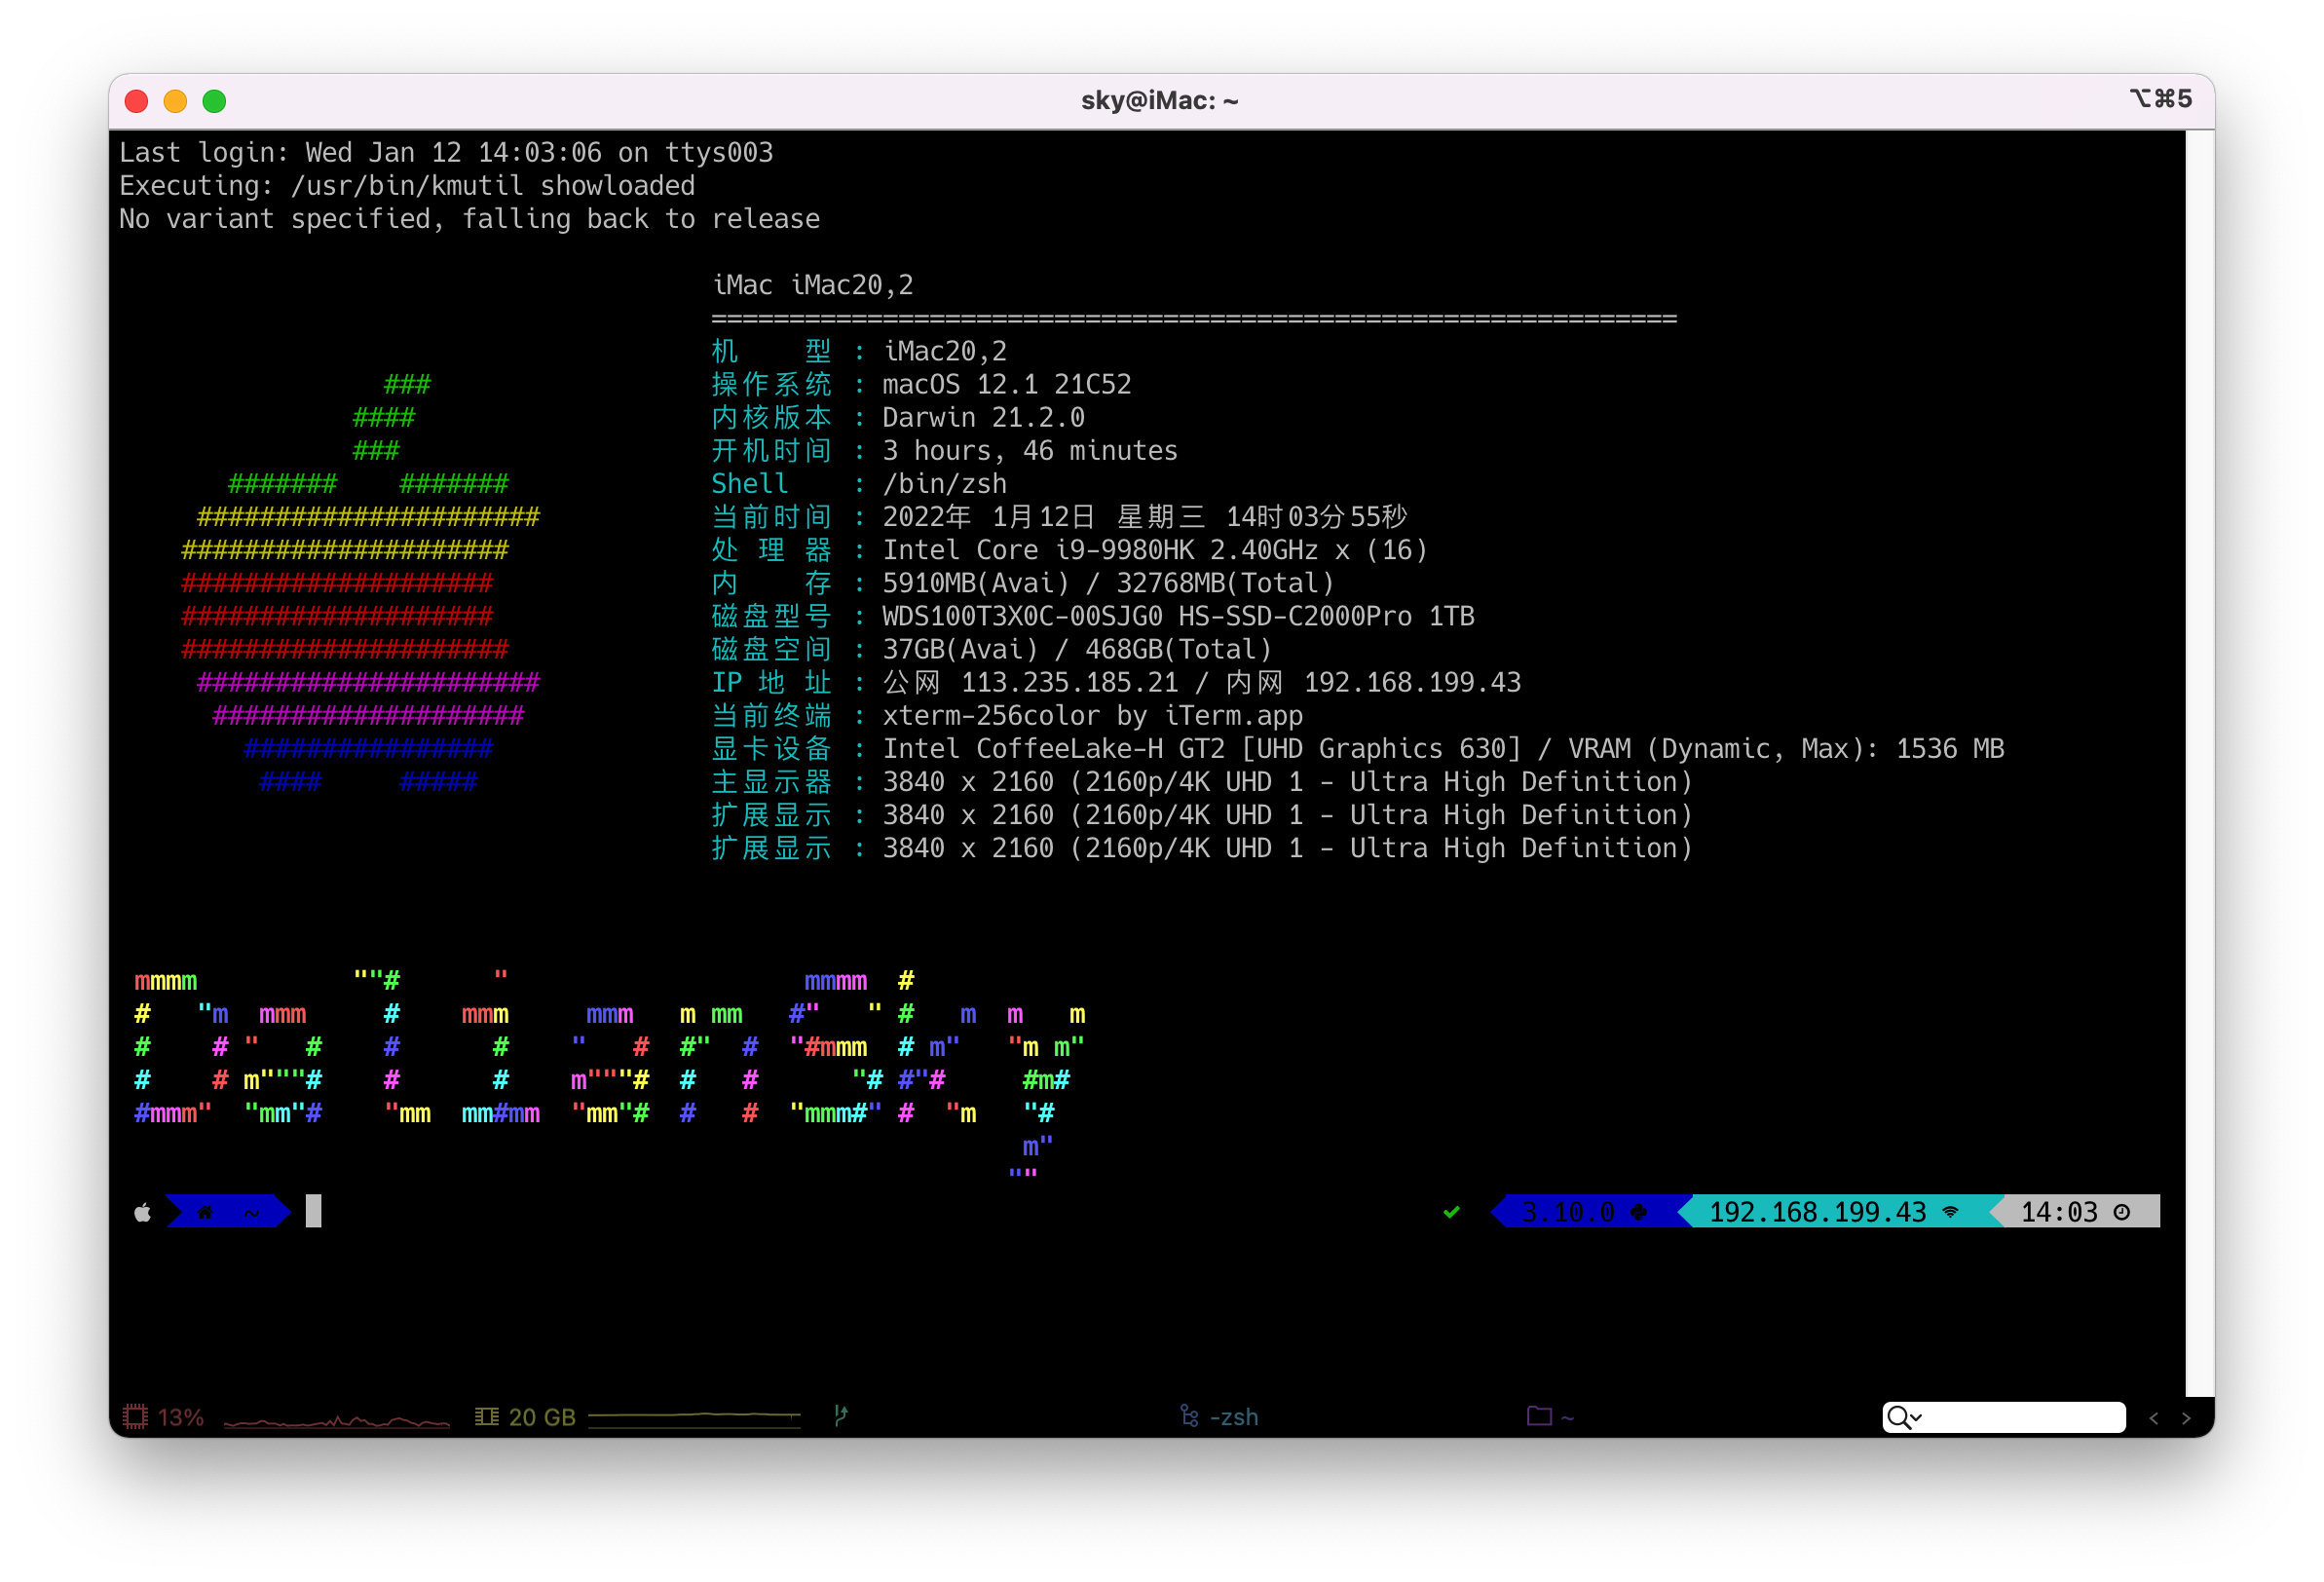Screen dimensions: 2324x1582
Task: Click 'xterm-256color by iTerm.app' text
Action: point(1092,716)
